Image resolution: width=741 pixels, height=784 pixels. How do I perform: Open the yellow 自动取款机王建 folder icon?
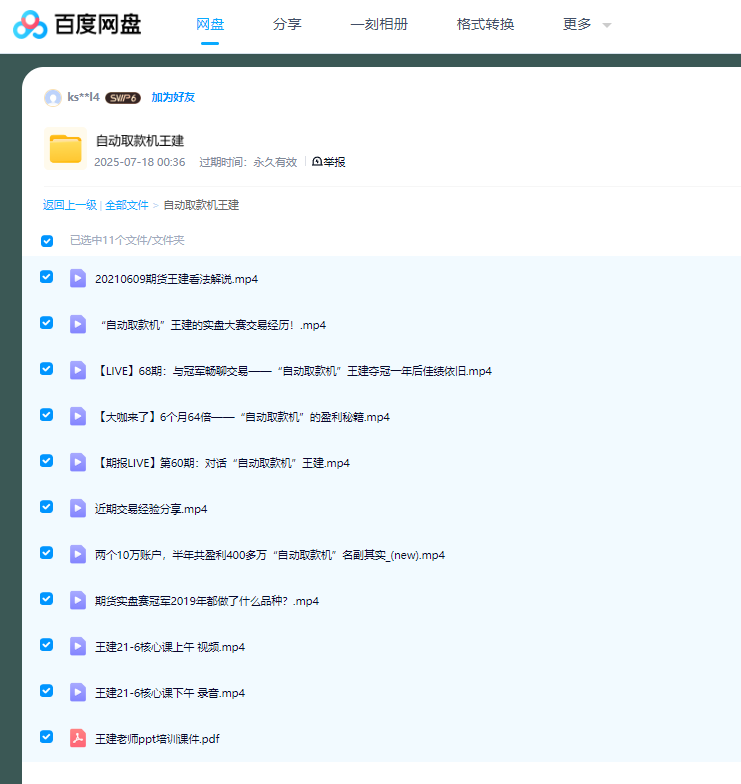[66, 148]
